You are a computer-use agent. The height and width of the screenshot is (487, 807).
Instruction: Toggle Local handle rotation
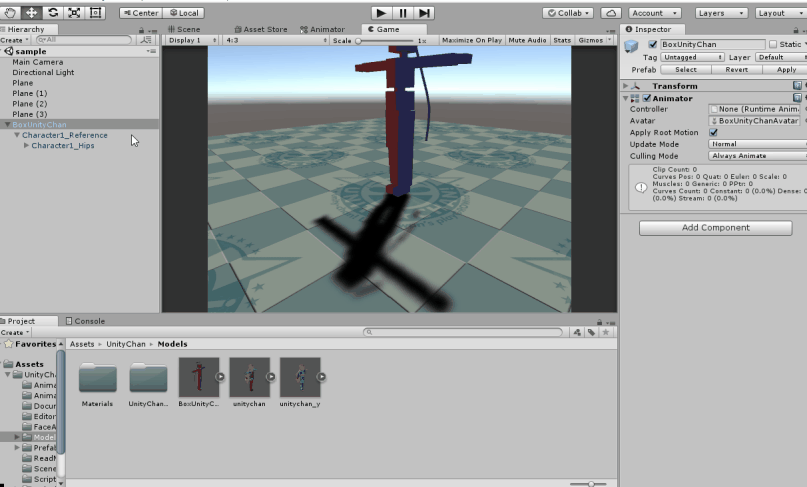184,13
